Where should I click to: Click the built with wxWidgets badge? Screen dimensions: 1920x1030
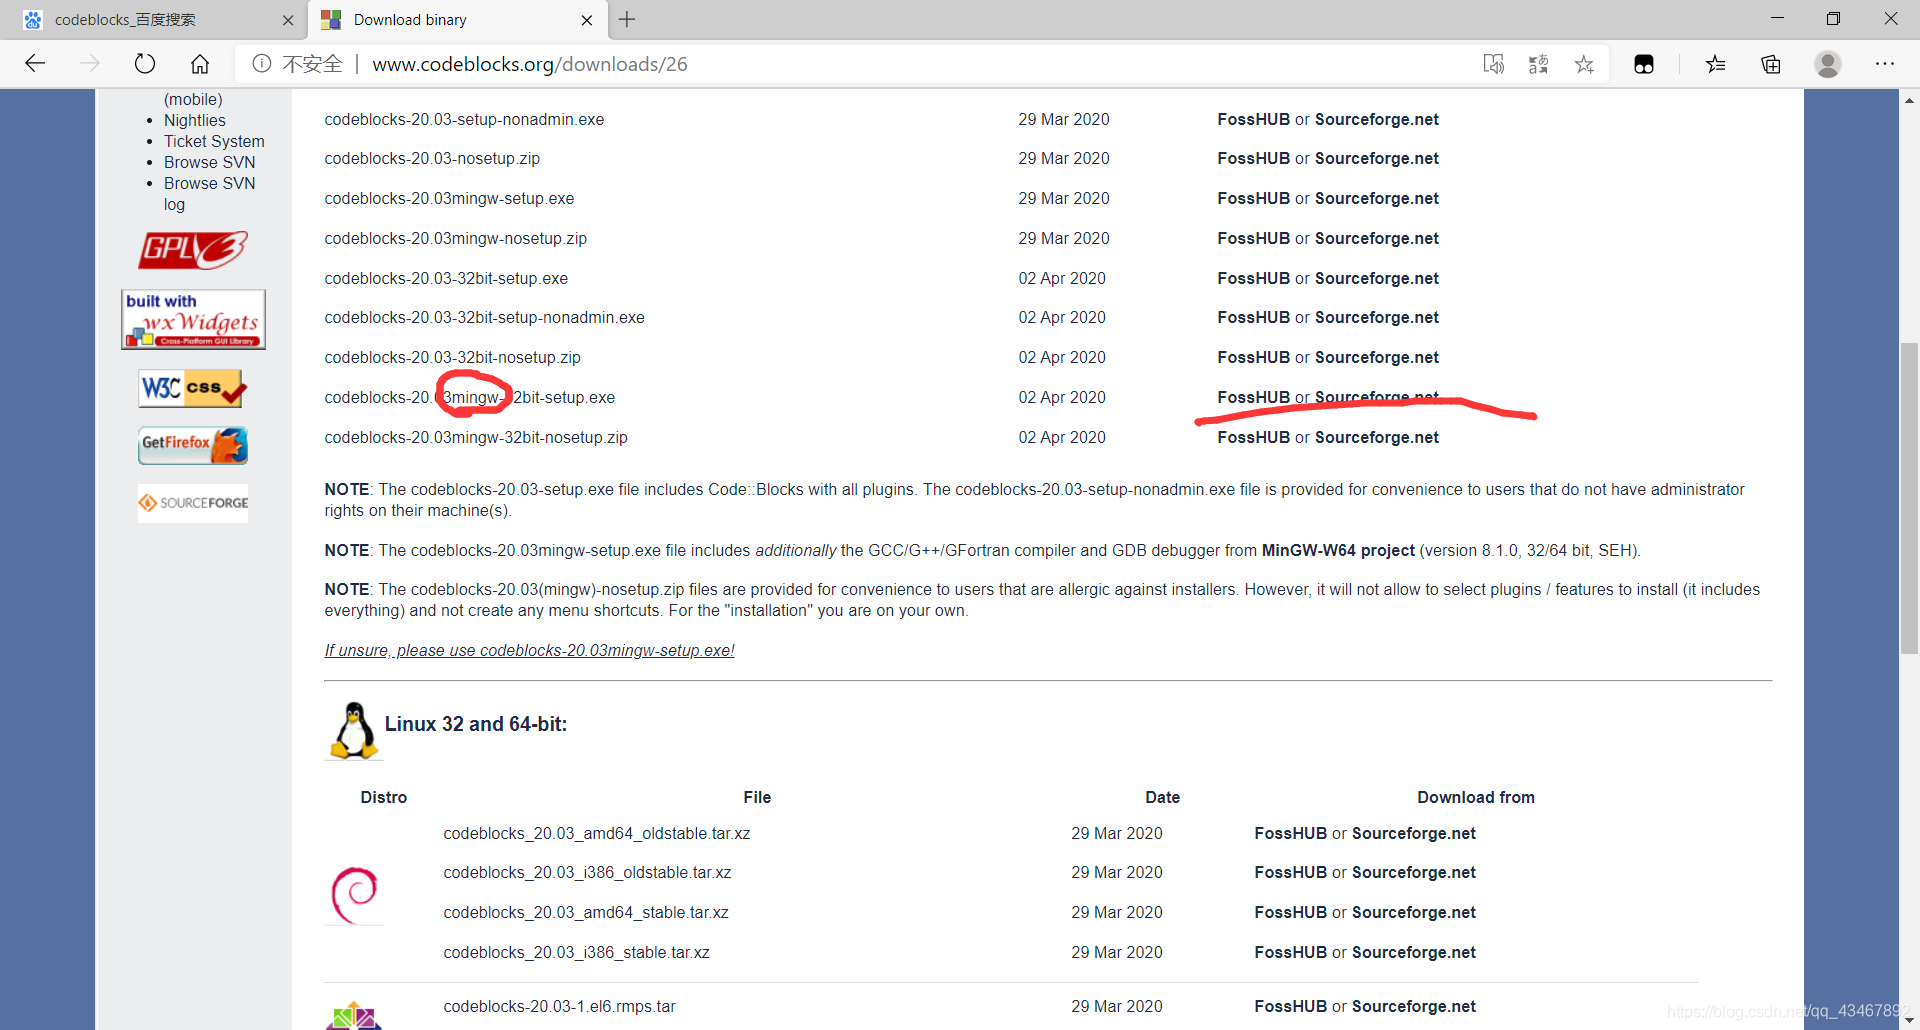click(193, 319)
